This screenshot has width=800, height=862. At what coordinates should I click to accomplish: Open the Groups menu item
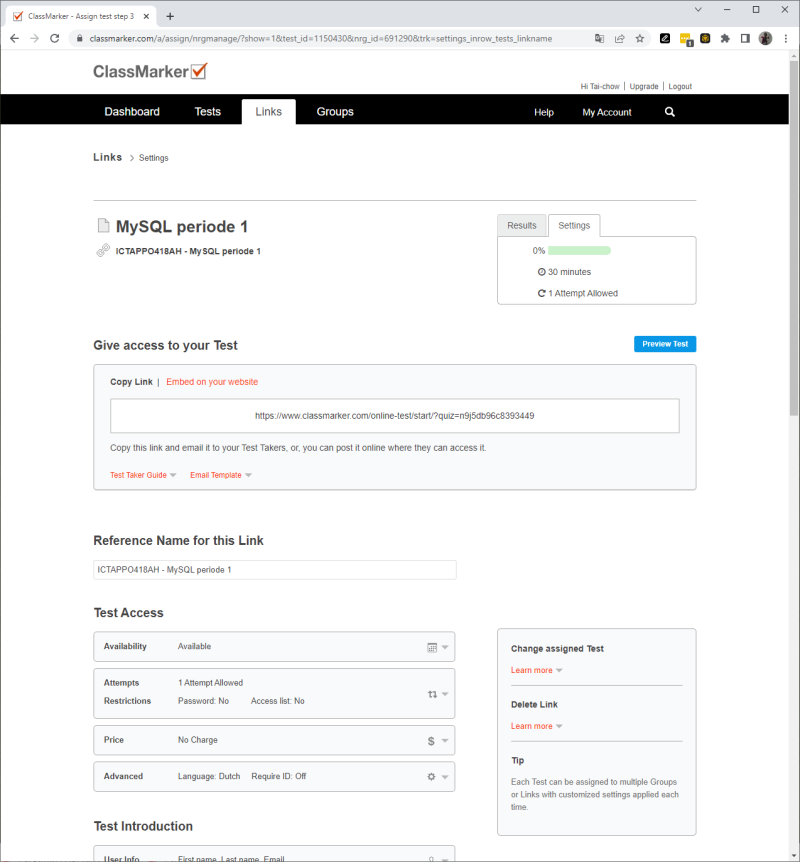335,112
